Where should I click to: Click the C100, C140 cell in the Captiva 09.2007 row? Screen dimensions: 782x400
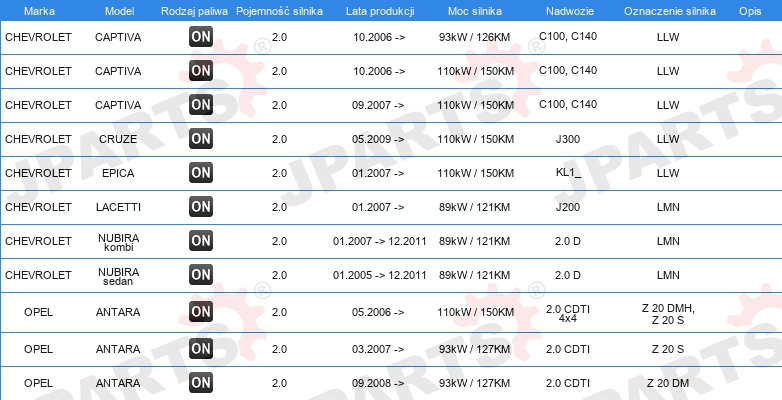568,104
